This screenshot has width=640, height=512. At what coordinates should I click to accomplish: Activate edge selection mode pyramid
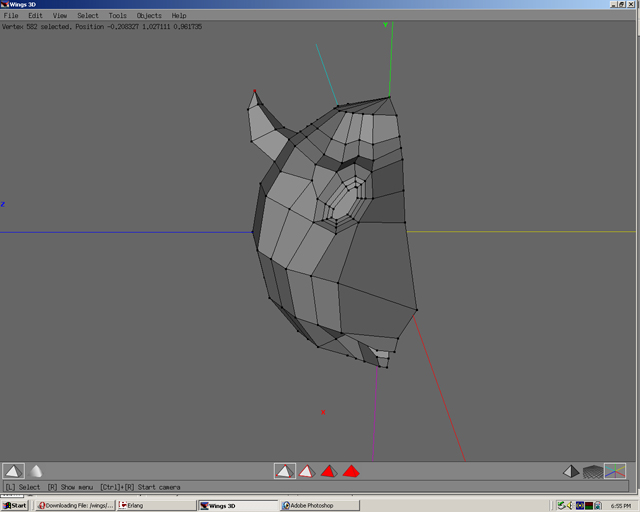(x=307, y=472)
